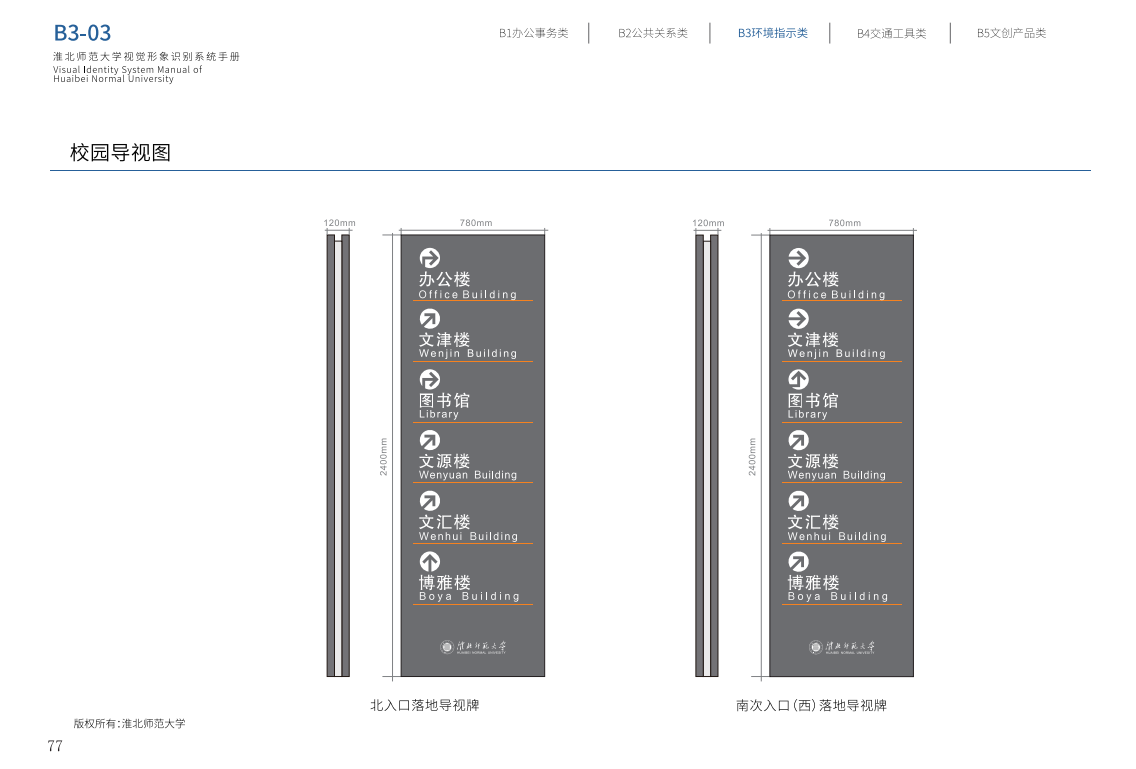Click right arrow icon above 图书馆 on north entrance sign
The image size is (1136, 769).
click(x=430, y=379)
